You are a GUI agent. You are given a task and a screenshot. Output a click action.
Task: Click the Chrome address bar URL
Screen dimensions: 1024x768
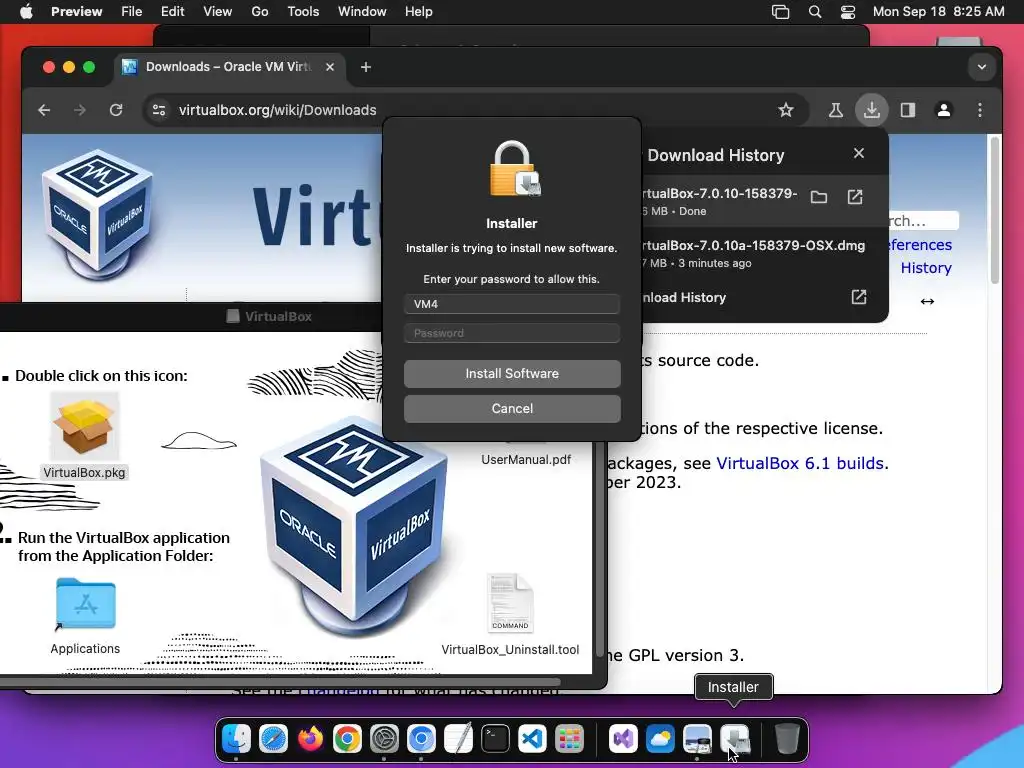click(x=278, y=110)
